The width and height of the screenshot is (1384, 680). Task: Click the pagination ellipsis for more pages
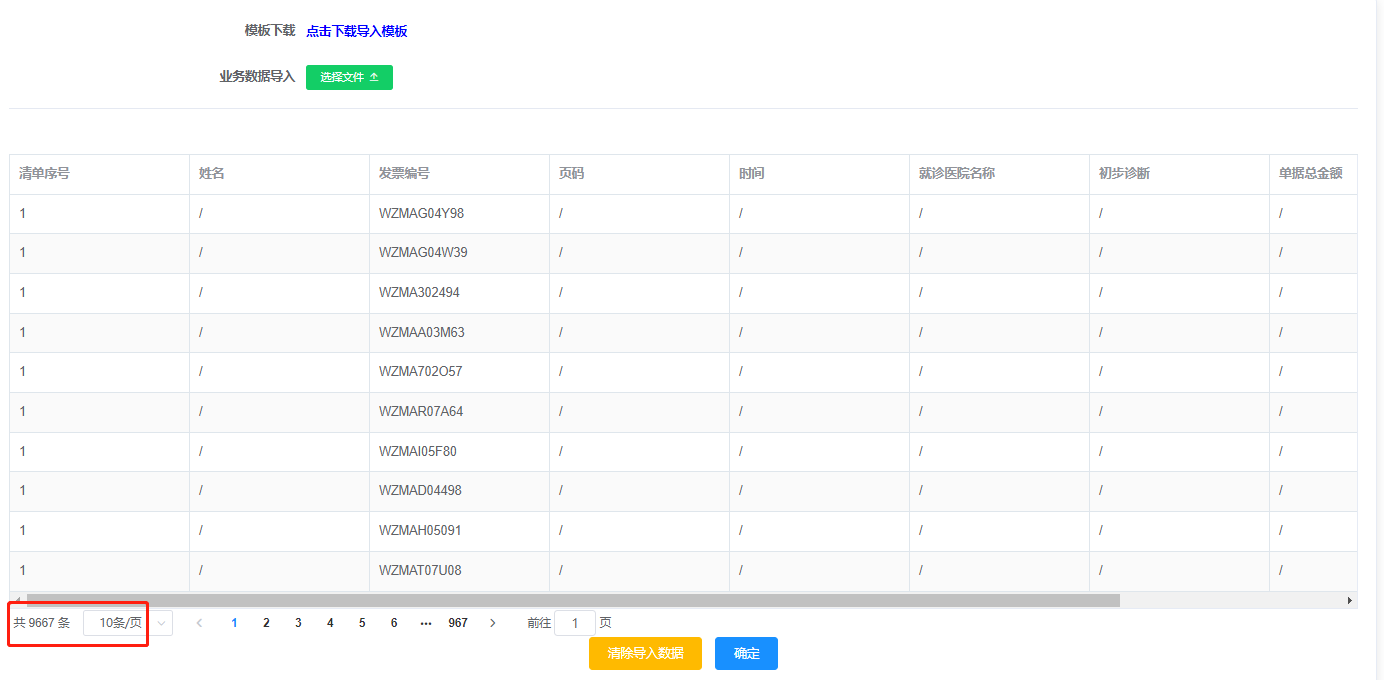pyautogui.click(x=426, y=623)
